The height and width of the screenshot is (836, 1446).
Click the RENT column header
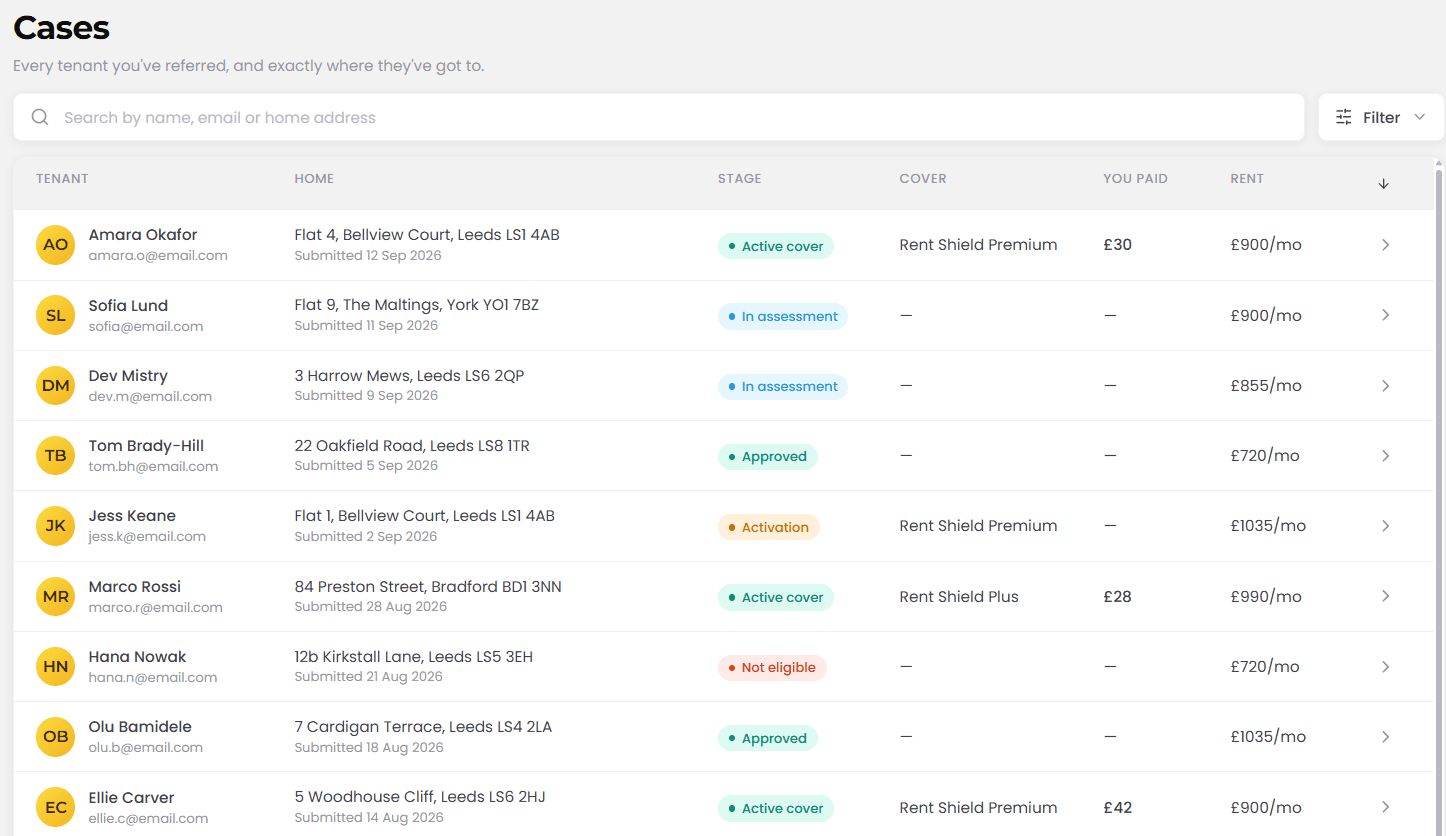(1247, 179)
